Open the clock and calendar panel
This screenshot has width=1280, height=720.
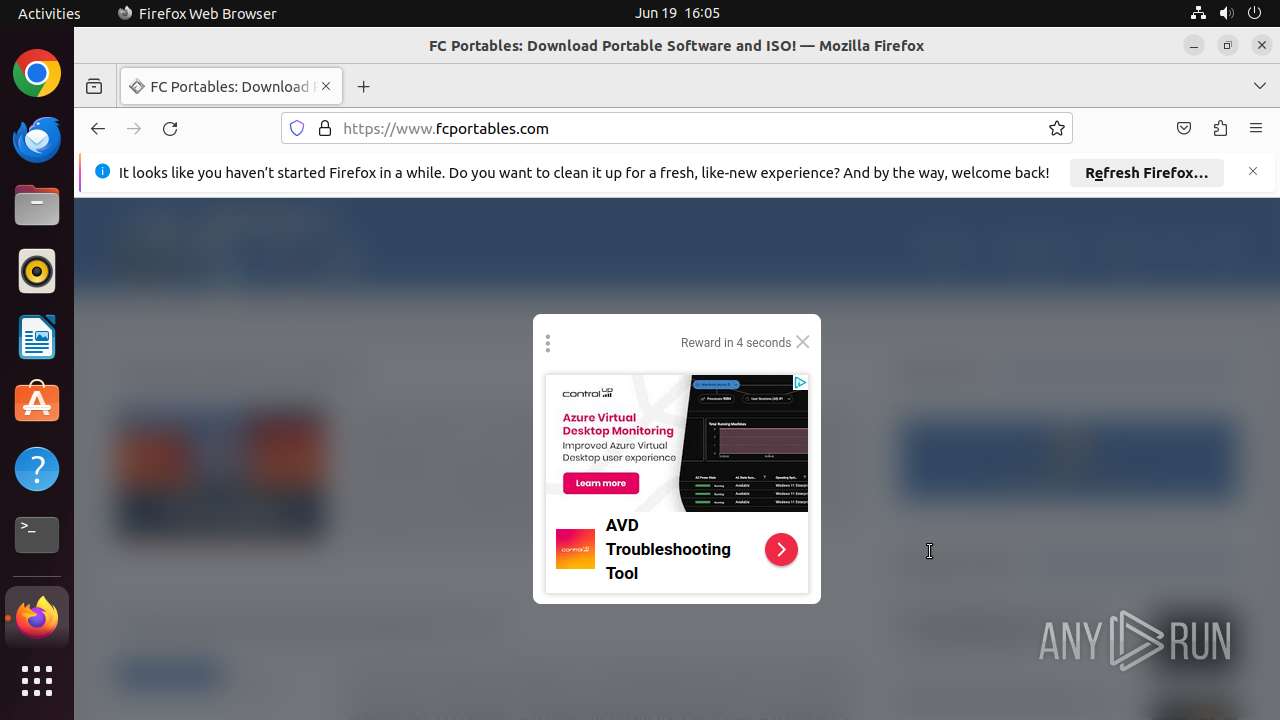click(677, 13)
